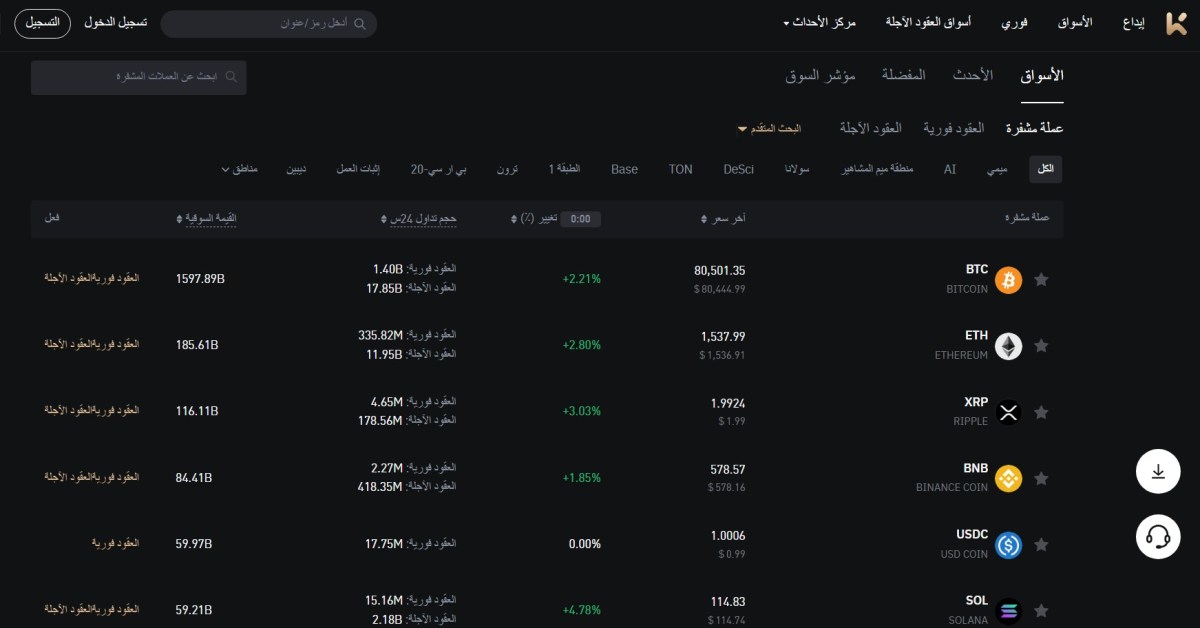The image size is (1200, 628).
Task: Select the عملة مشفرة sub-tab
Action: 1034,128
